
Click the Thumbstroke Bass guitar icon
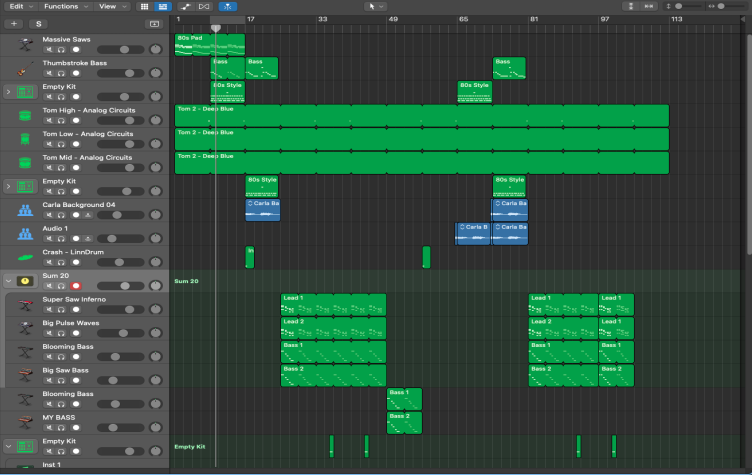(25, 68)
